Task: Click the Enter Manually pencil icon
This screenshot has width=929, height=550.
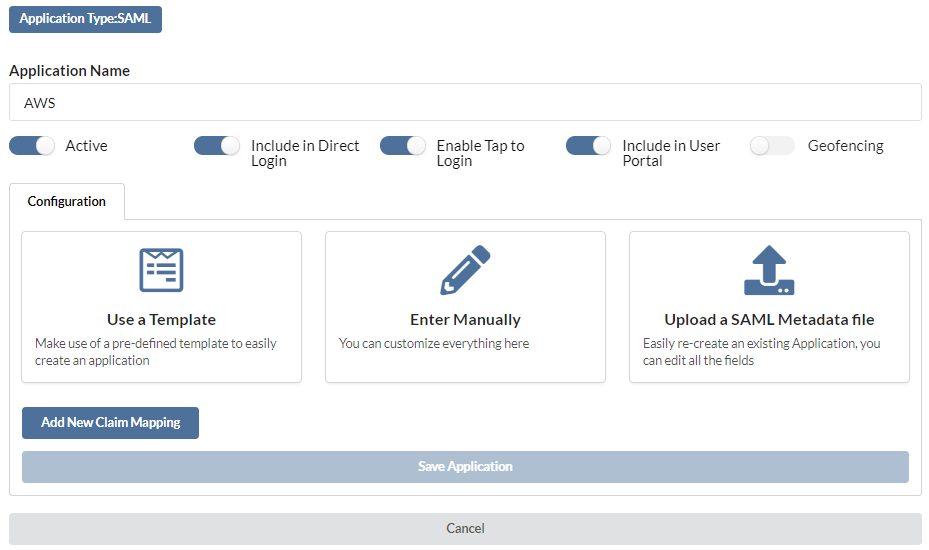Action: point(465,270)
